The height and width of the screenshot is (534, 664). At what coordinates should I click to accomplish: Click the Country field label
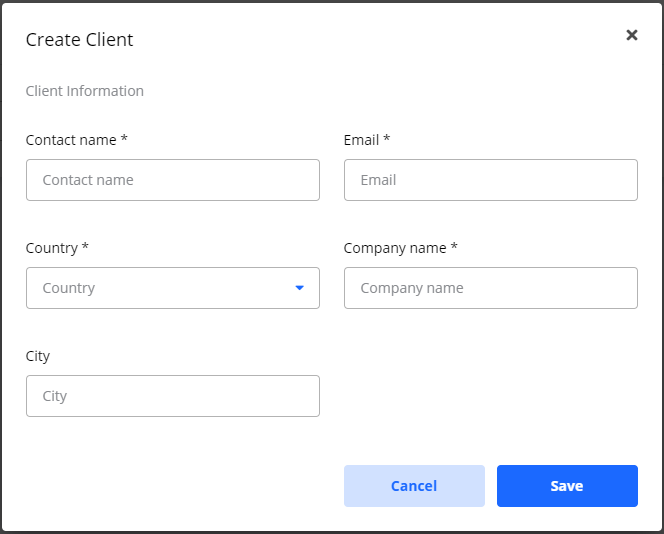point(52,248)
